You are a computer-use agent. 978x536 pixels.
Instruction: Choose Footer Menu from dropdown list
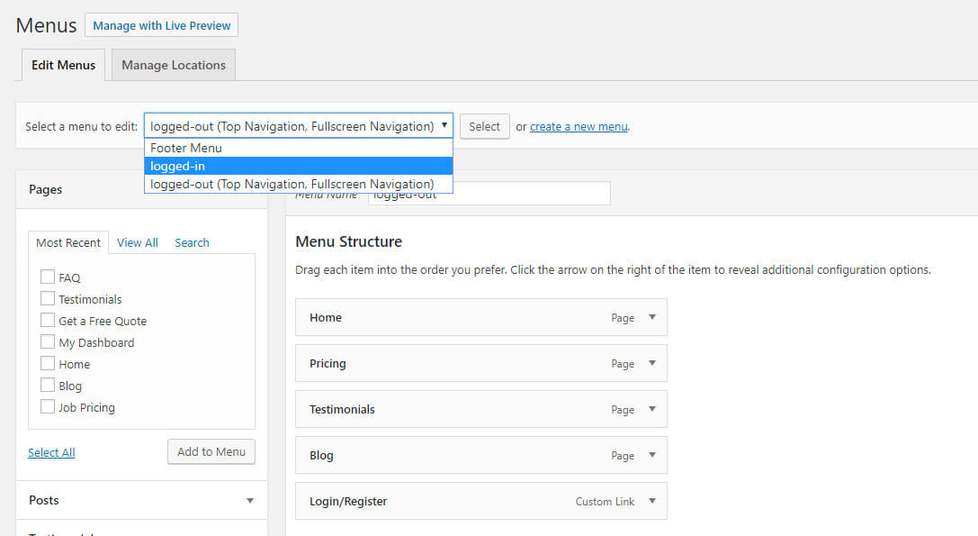coord(298,148)
